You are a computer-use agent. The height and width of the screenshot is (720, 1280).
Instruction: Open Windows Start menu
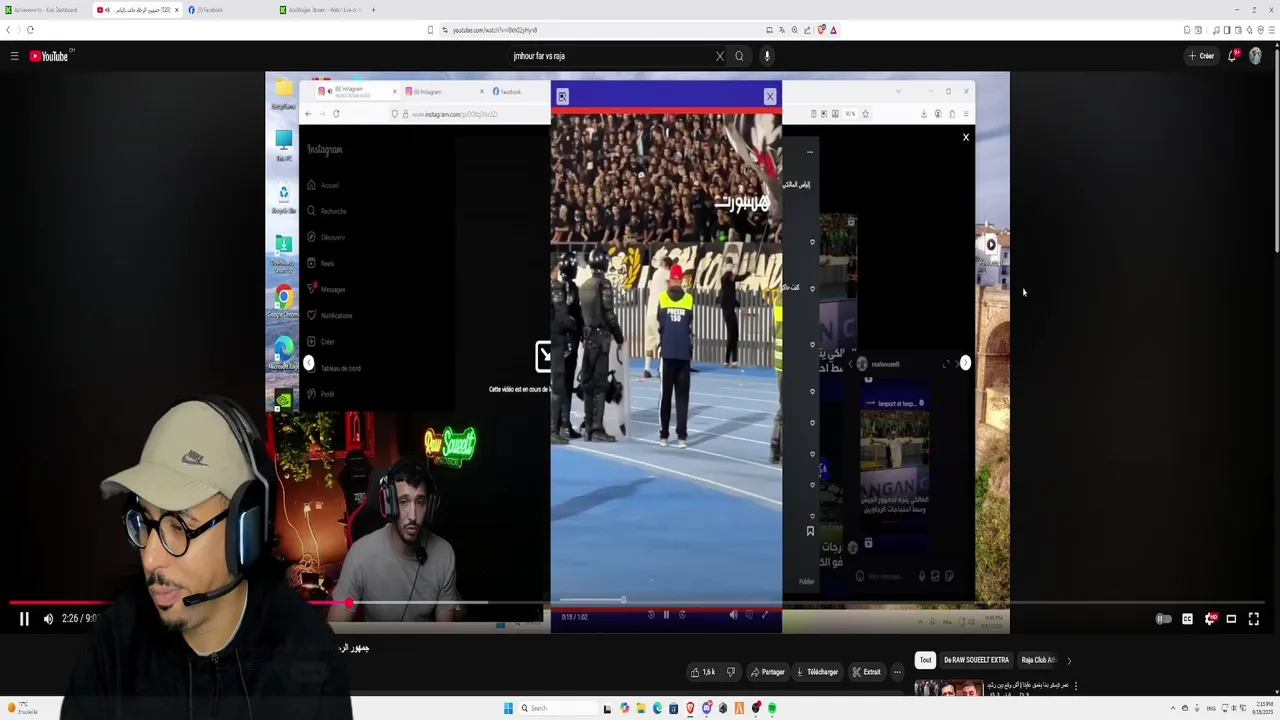pyautogui.click(x=508, y=708)
